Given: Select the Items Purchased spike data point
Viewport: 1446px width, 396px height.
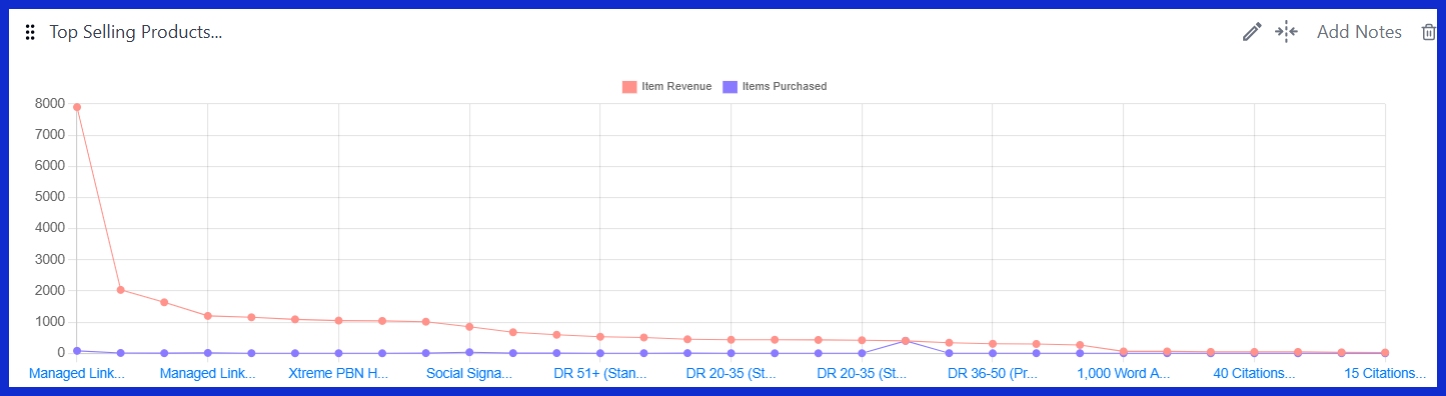Looking at the screenshot, I should [x=905, y=341].
